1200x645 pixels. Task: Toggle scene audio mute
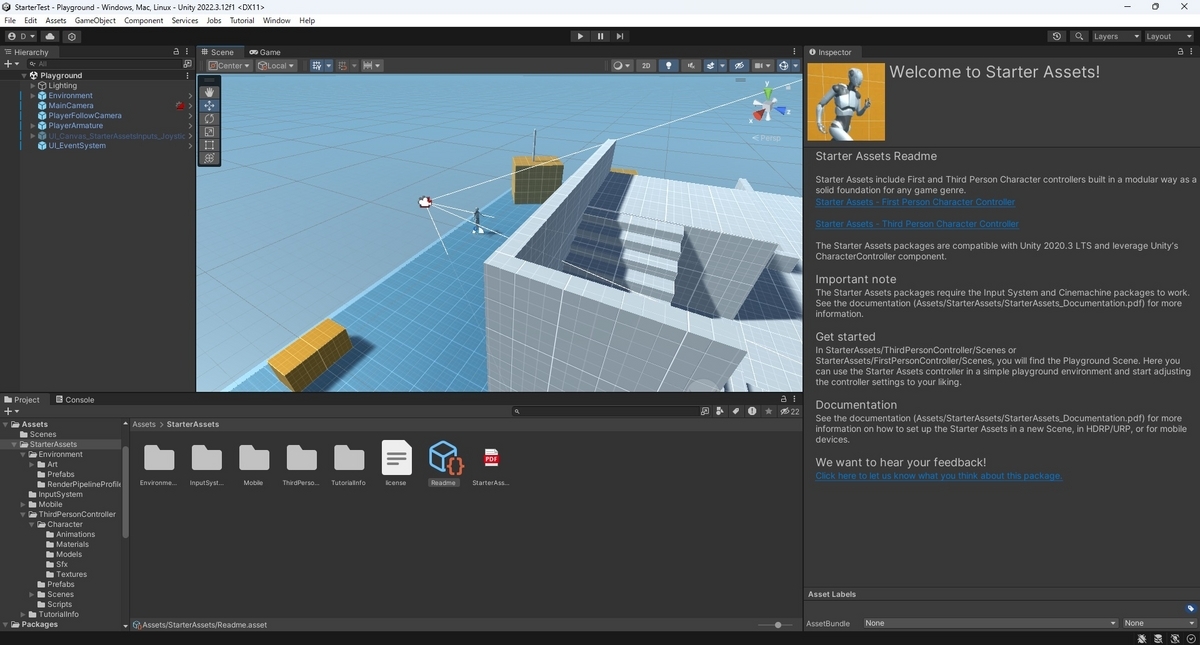[x=691, y=66]
